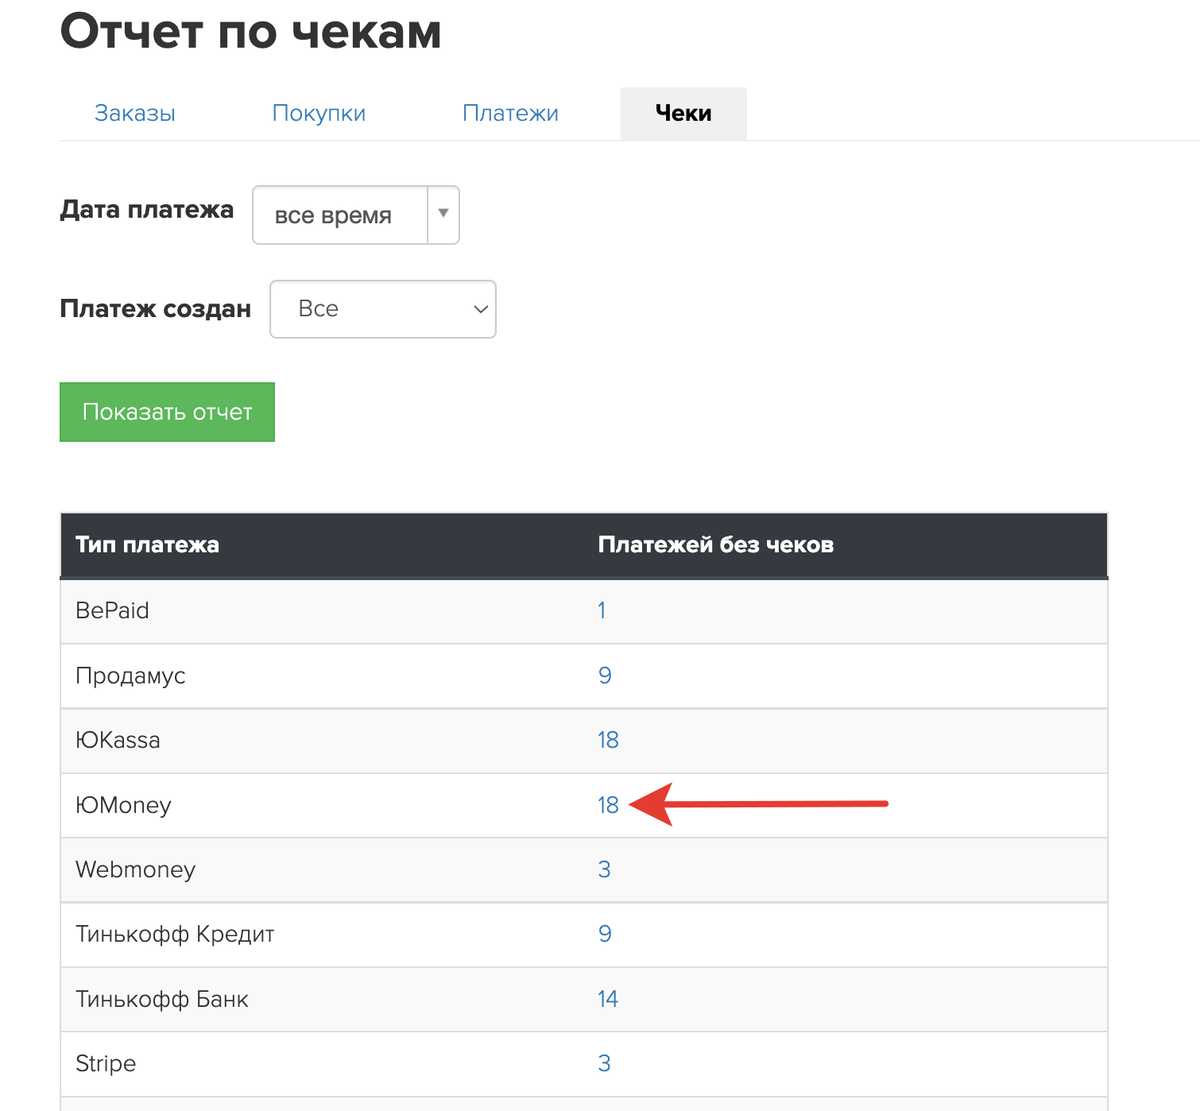Screen dimensions: 1200x1111
Task: Select the active Чеки tab
Action: pos(683,114)
